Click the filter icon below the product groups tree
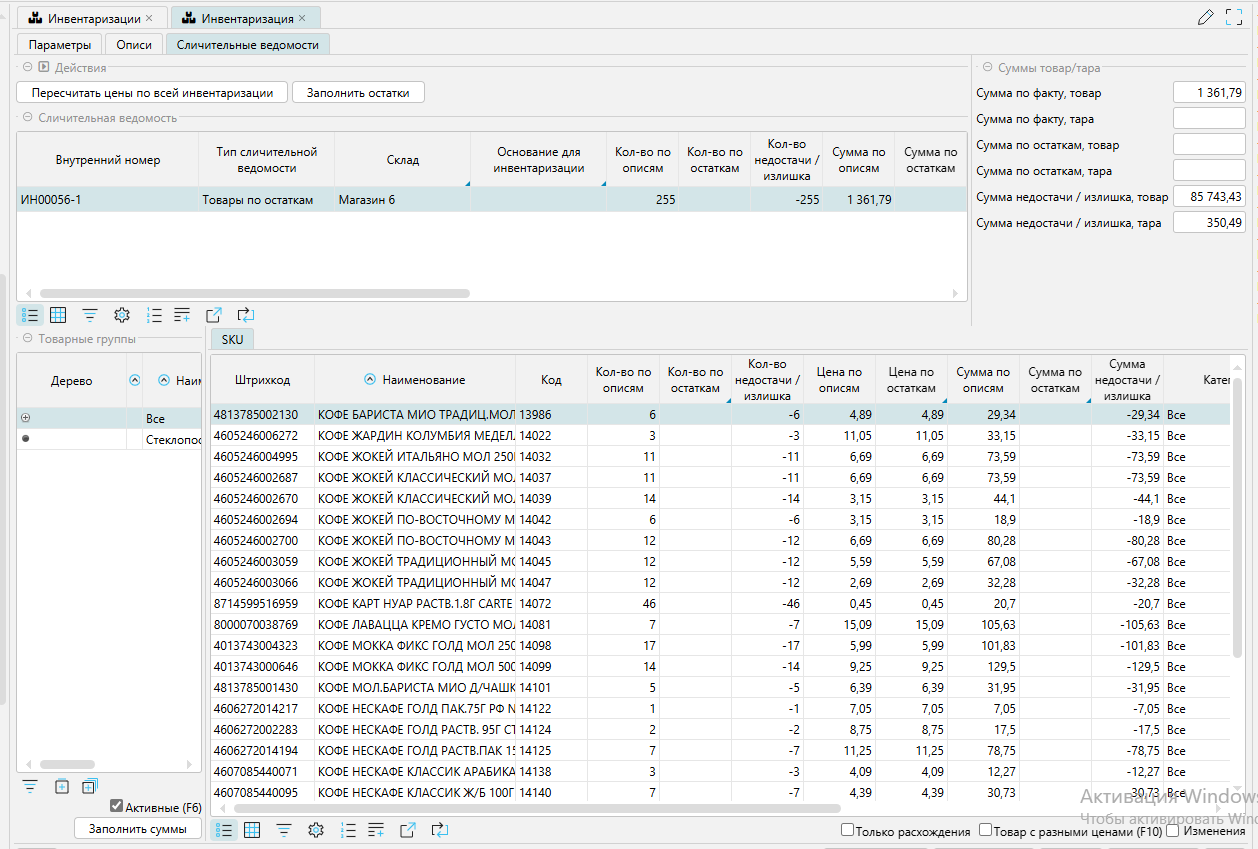This screenshot has width=1258, height=849. pyautogui.click(x=30, y=787)
